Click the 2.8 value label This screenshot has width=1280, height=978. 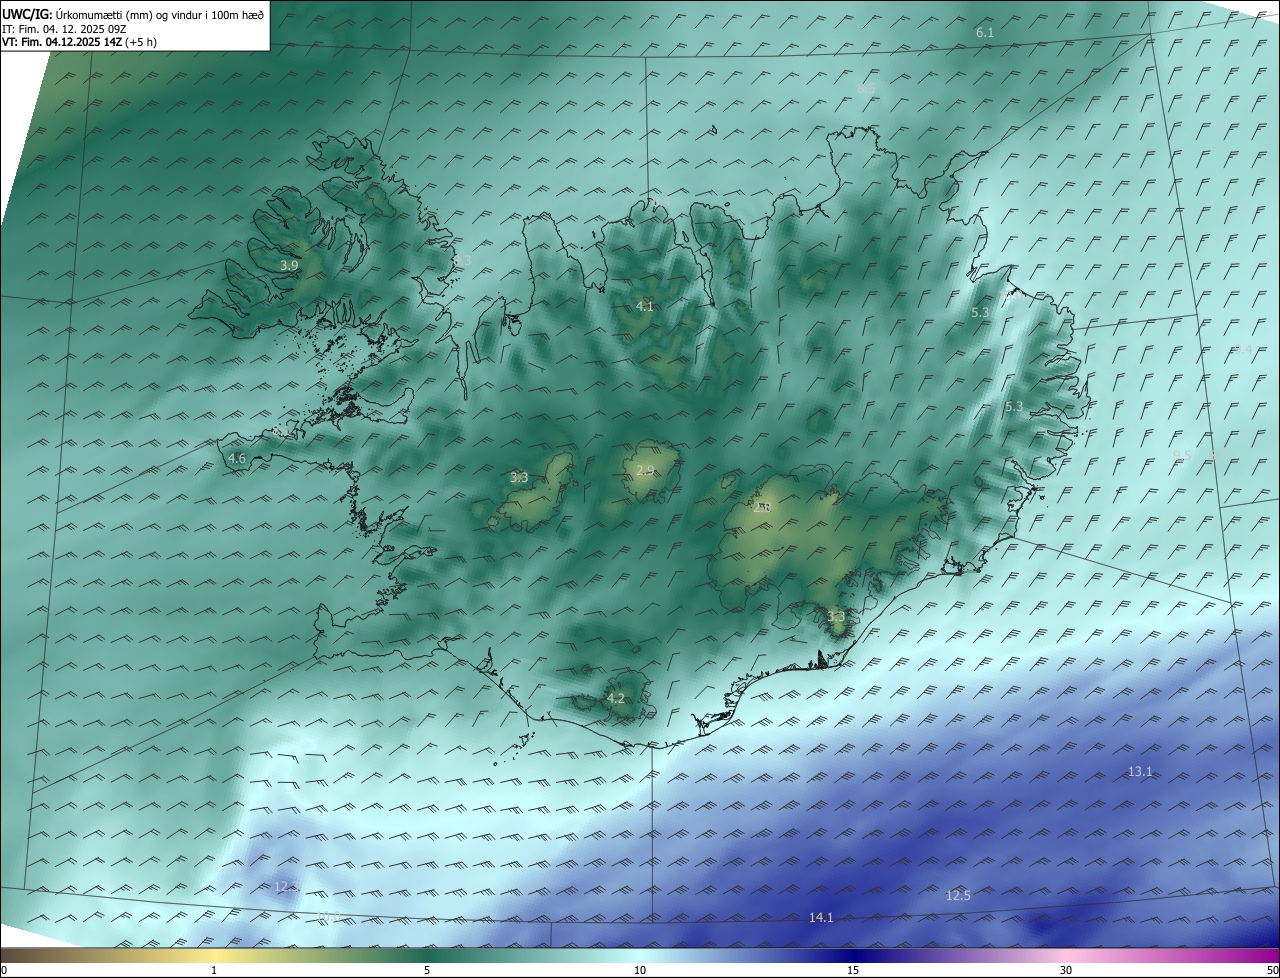click(762, 508)
